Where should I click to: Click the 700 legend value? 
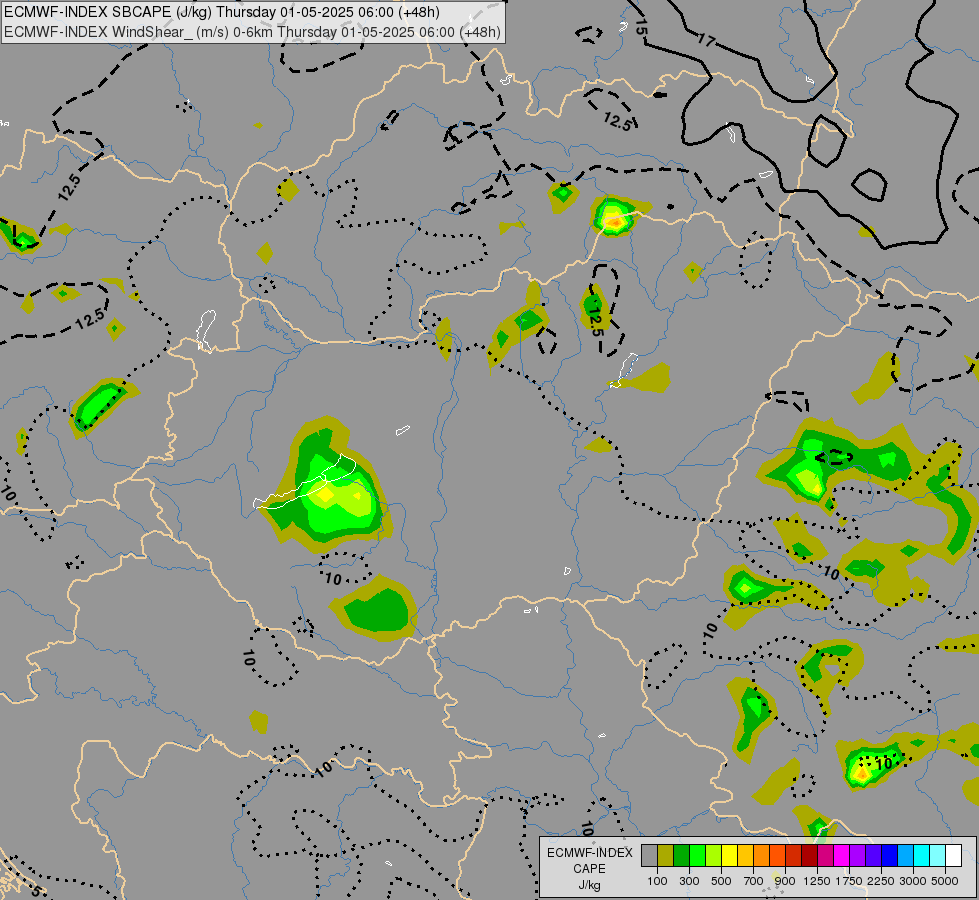pos(754,881)
